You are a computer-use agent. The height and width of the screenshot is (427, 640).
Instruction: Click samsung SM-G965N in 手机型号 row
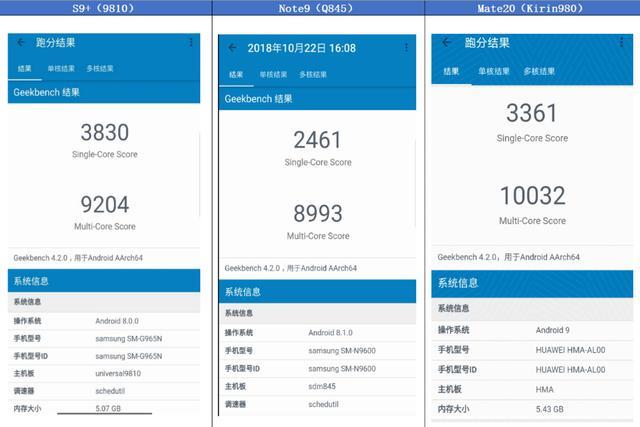pos(129,339)
